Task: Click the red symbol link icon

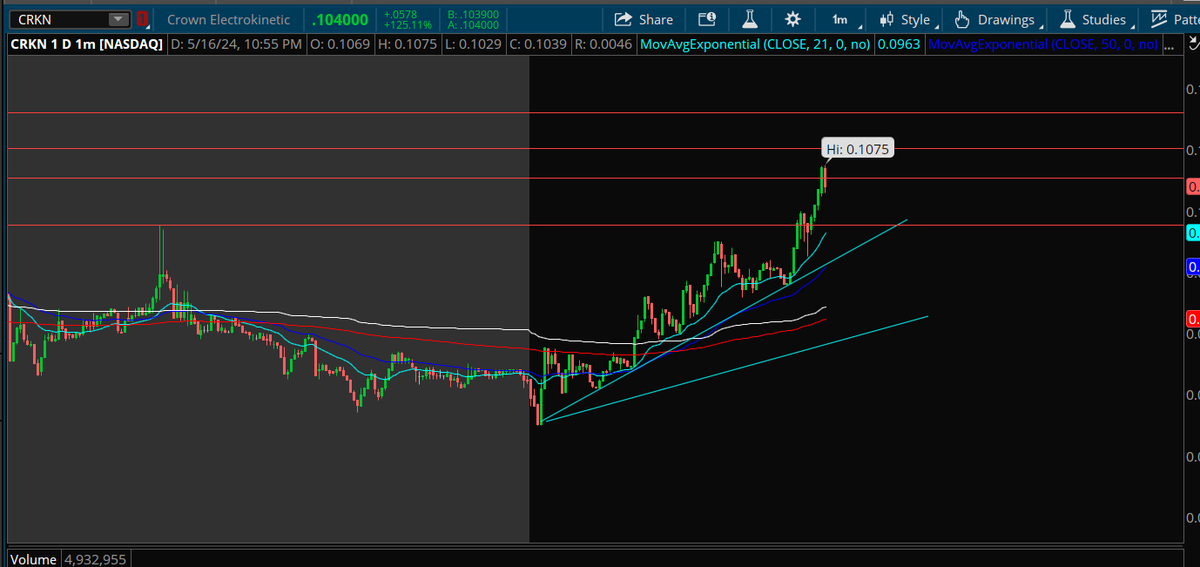Action: pos(142,19)
